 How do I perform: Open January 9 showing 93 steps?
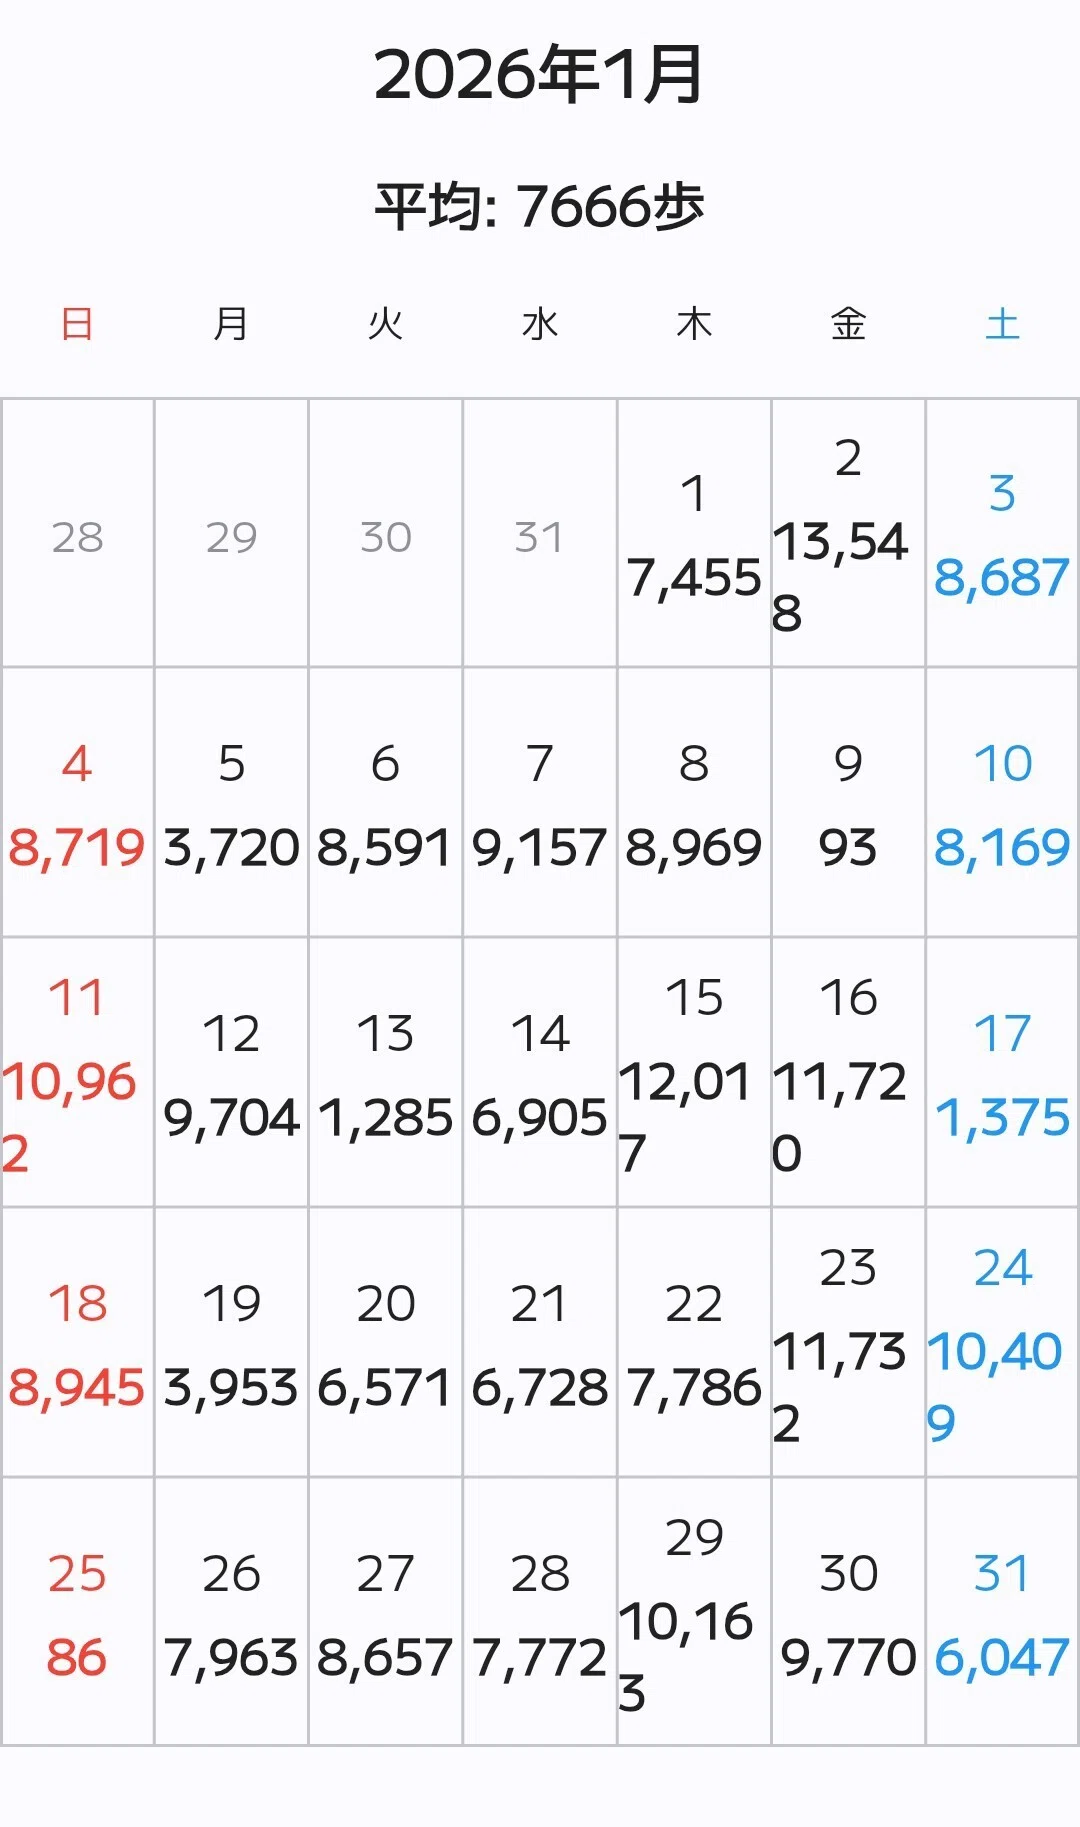pyautogui.click(x=848, y=803)
